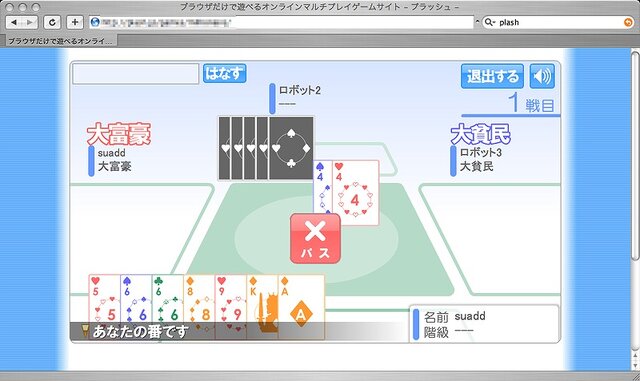Select the Ace of diamonds card in hand

[x=301, y=306]
